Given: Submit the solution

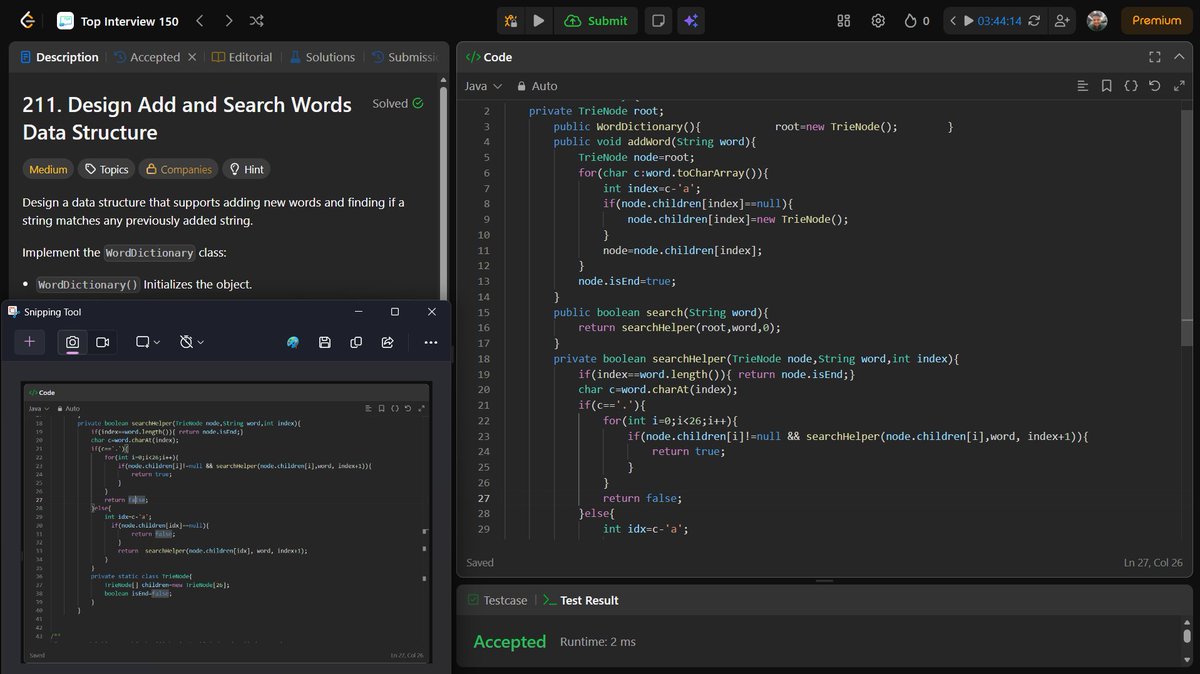Looking at the screenshot, I should pos(597,20).
